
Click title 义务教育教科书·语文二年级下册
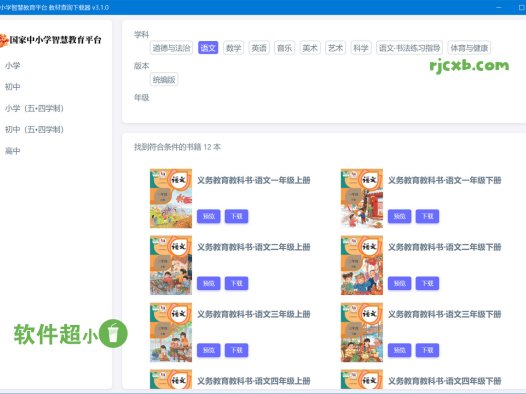coord(444,247)
